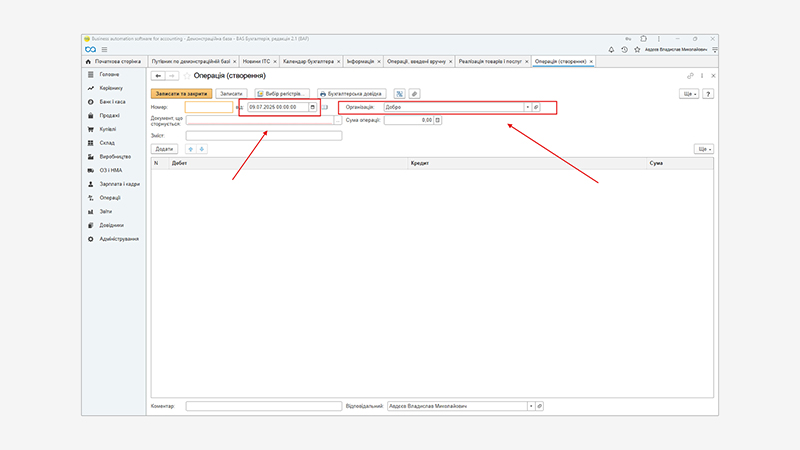Image resolution: width=800 pixels, height=450 pixels.
Task: Open the Організація link icon
Action: [x=536, y=107]
